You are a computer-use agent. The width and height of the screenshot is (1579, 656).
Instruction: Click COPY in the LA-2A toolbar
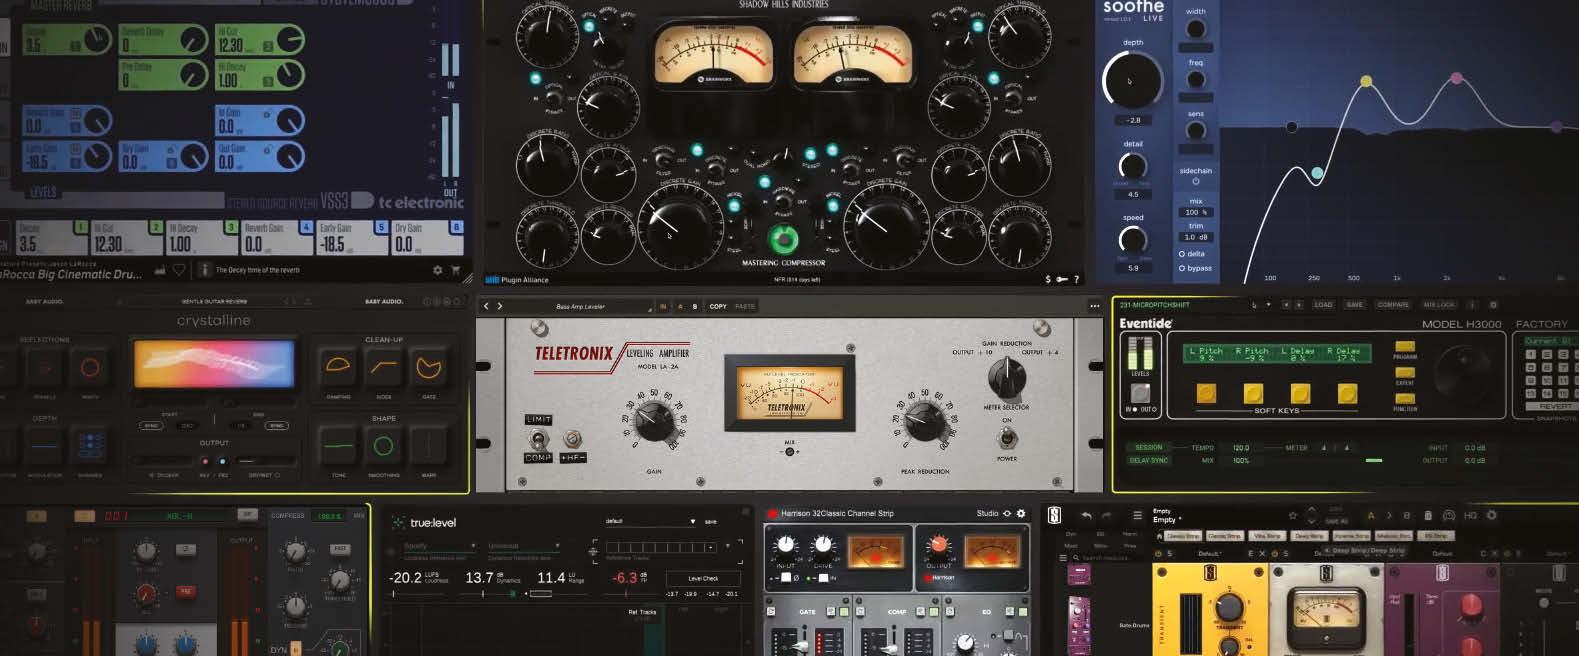click(718, 306)
